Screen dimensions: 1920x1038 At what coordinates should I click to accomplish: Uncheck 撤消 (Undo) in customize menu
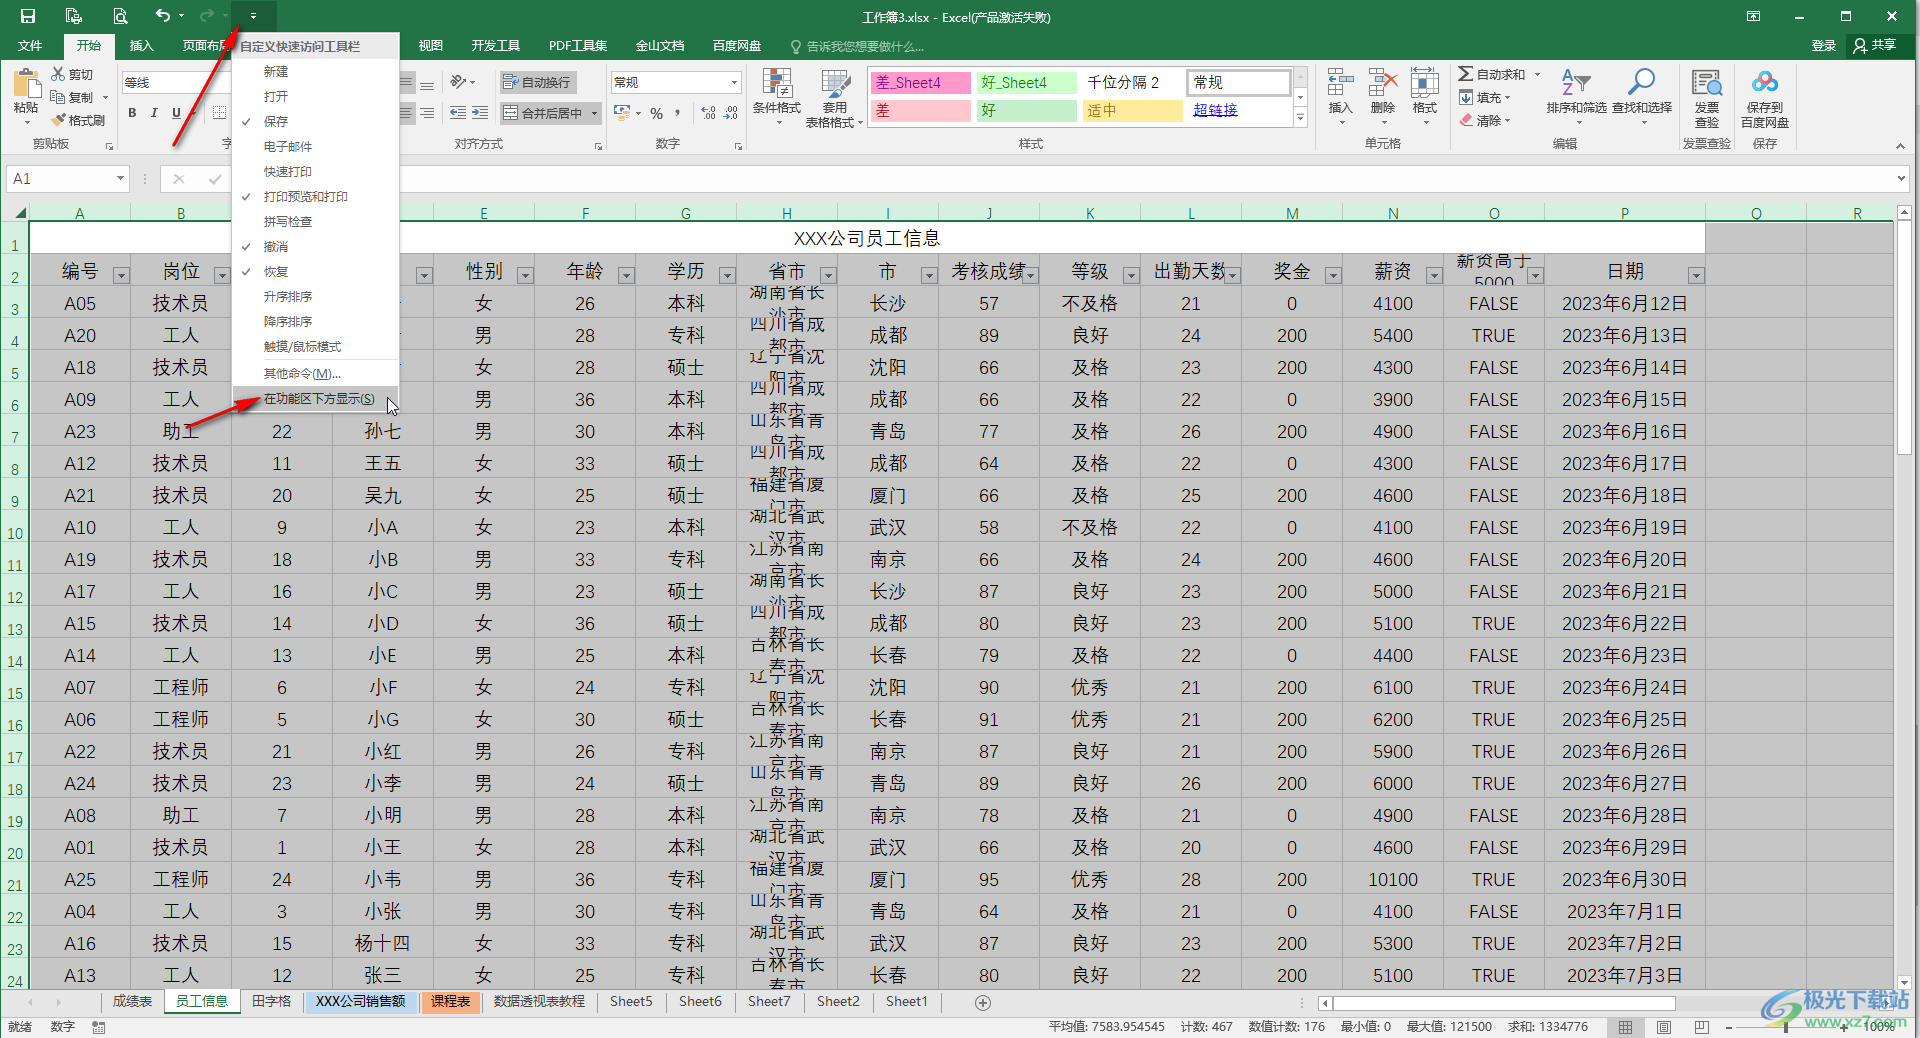click(x=315, y=246)
